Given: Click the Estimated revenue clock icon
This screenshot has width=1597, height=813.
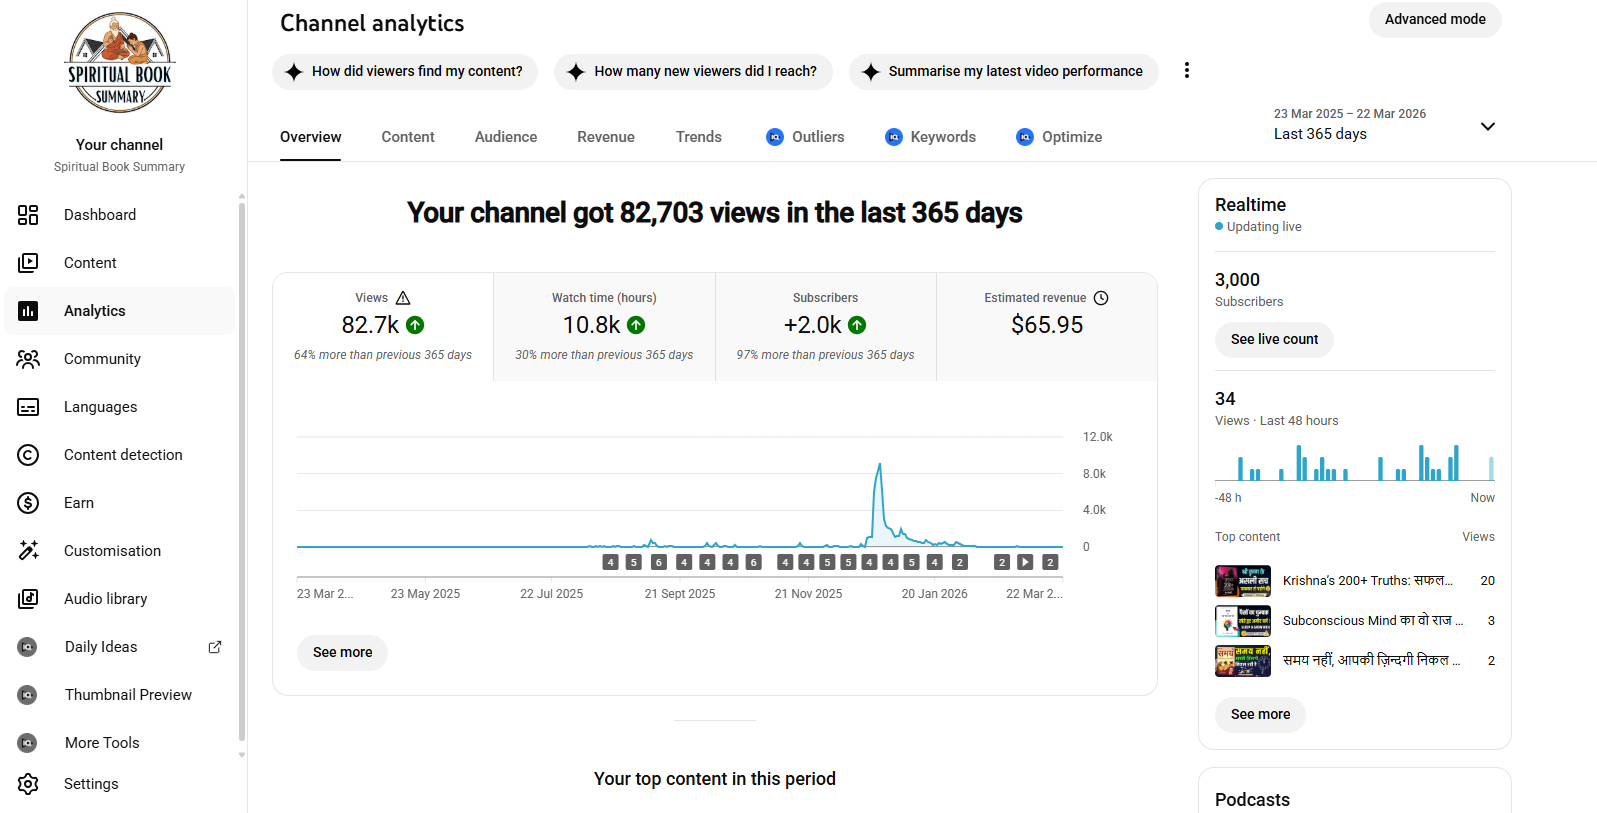Looking at the screenshot, I should pos(1101,298).
